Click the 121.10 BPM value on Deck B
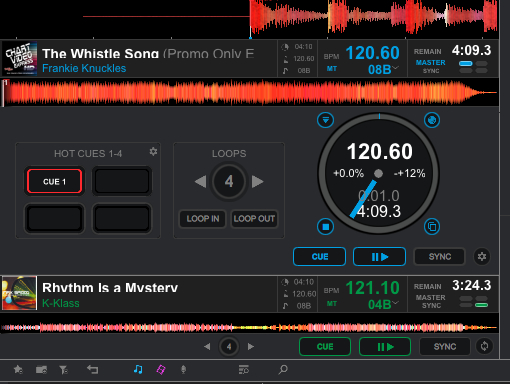Image resolution: width=510 pixels, height=384 pixels. (x=372, y=288)
